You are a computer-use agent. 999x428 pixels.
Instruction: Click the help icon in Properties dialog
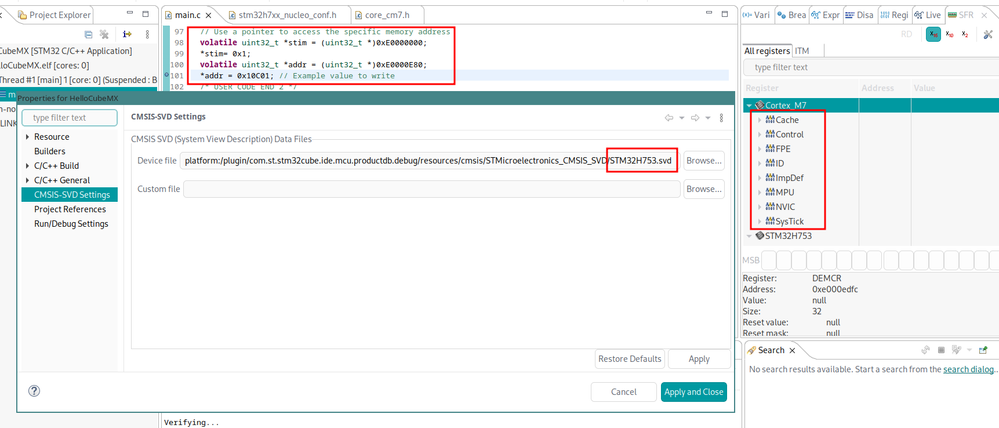click(x=34, y=391)
